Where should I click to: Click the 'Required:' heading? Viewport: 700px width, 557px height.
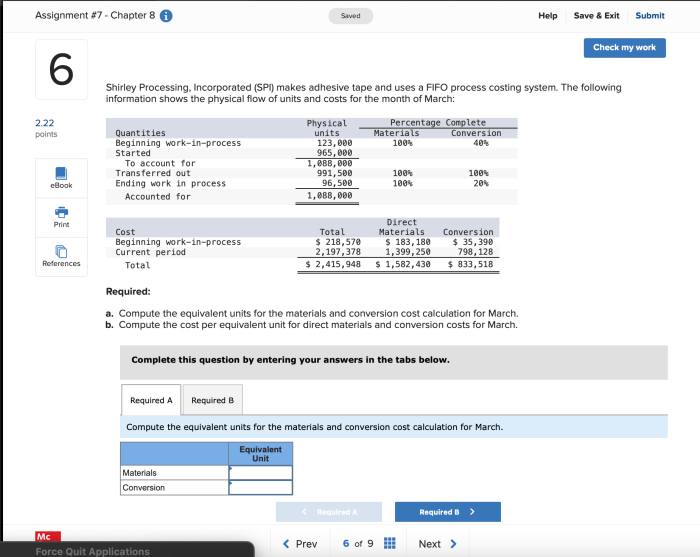[x=128, y=291]
